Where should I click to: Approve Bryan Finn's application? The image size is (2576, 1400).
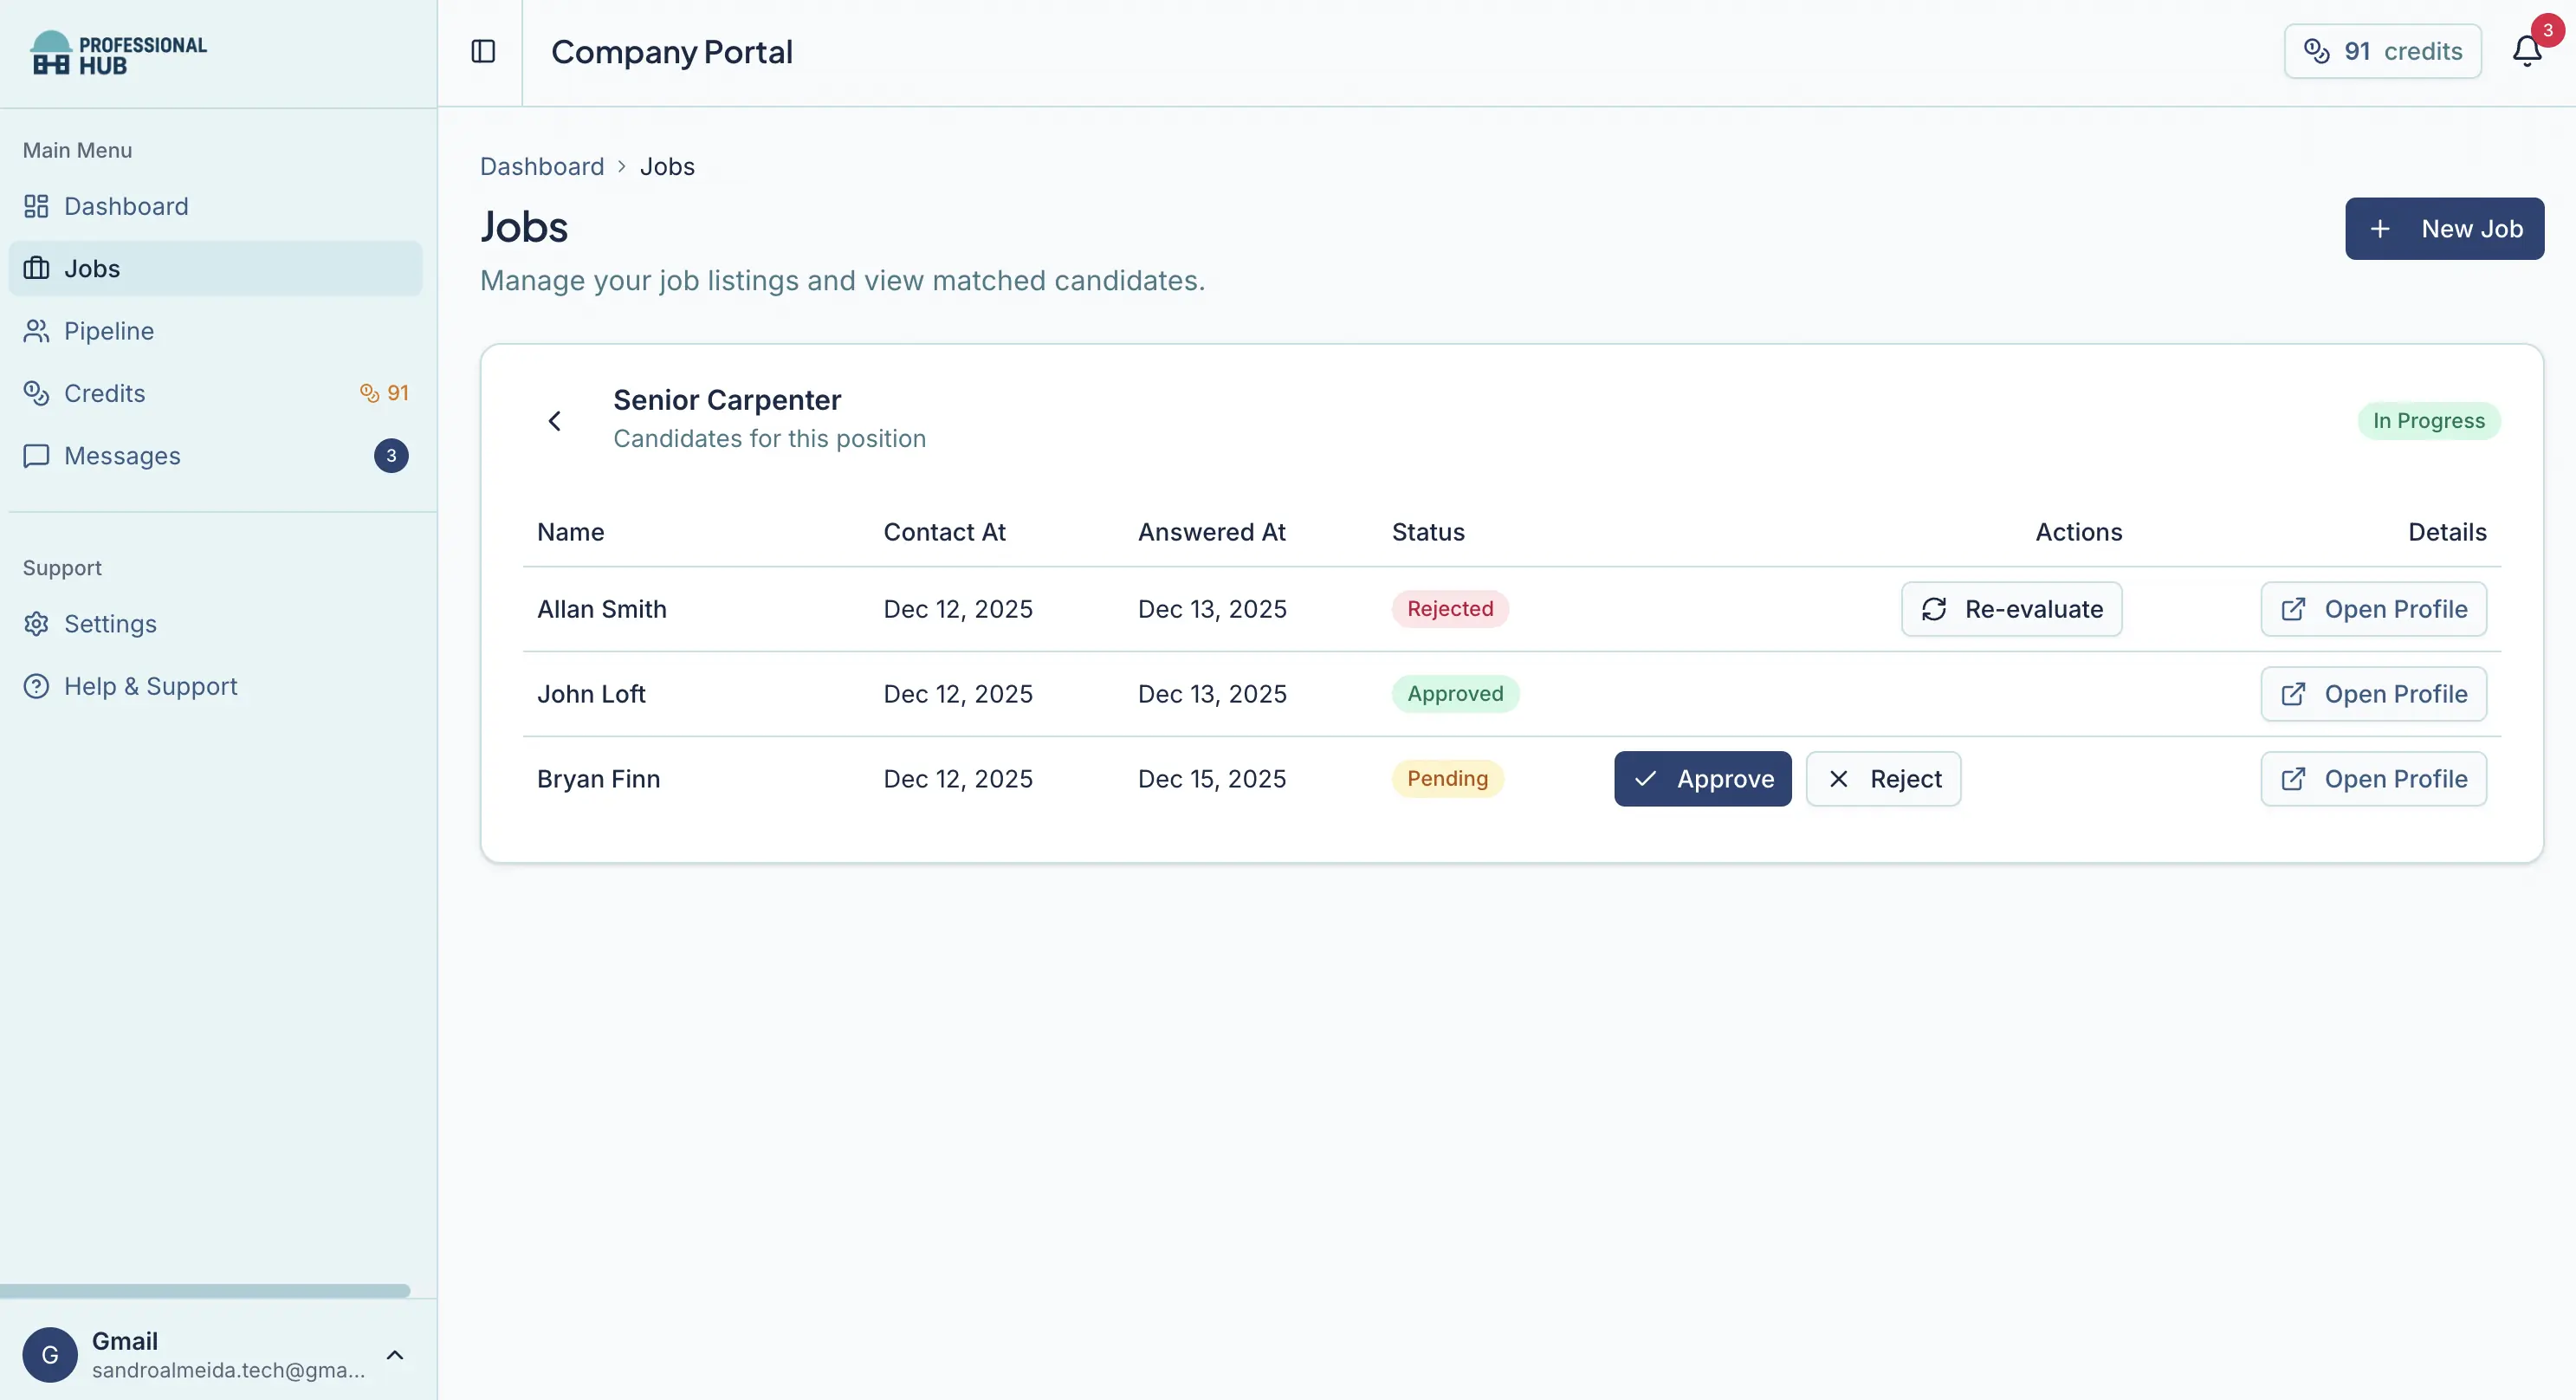[1702, 779]
